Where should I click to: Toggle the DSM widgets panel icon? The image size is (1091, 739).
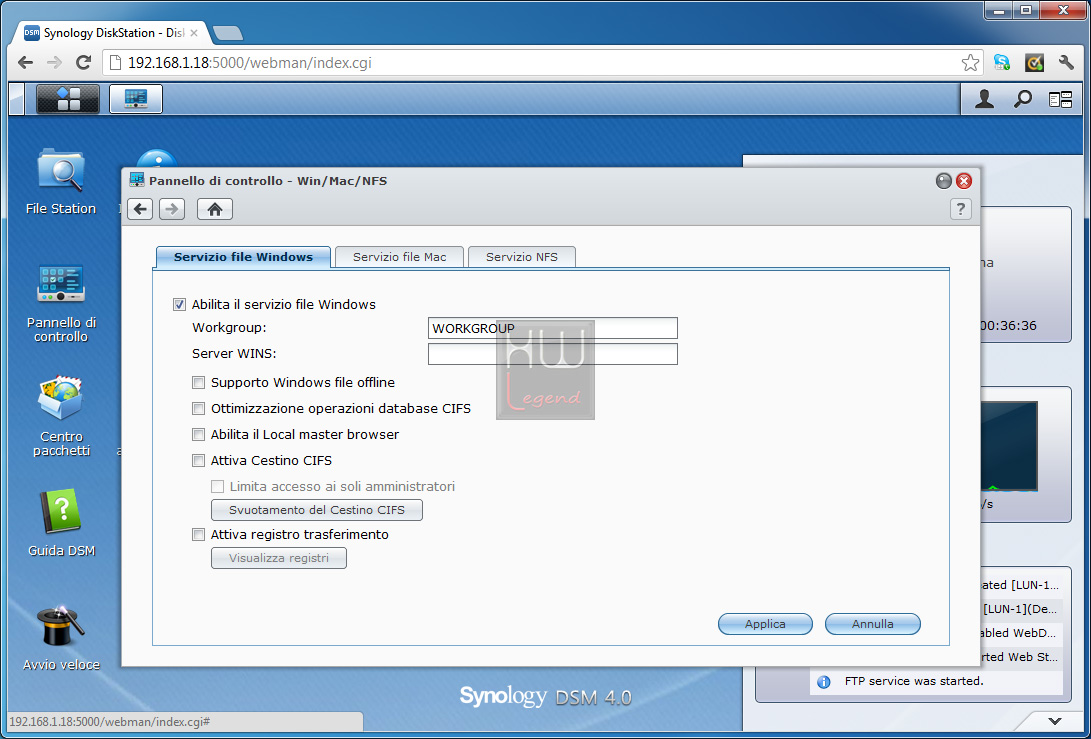(x=1060, y=100)
